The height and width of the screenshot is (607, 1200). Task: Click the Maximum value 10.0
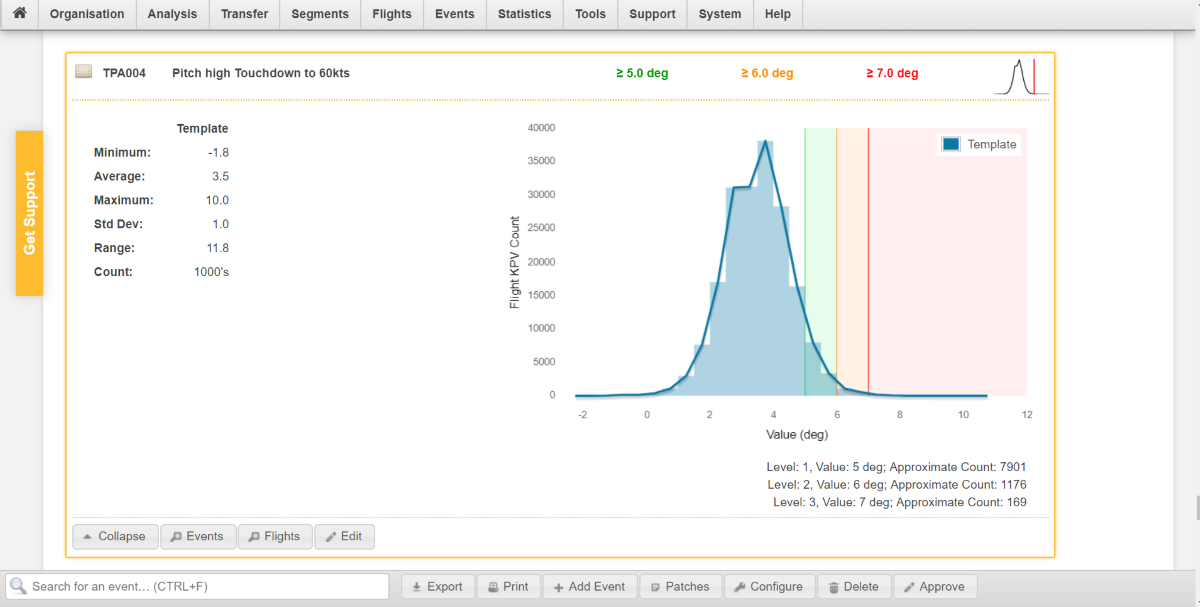[218, 200]
